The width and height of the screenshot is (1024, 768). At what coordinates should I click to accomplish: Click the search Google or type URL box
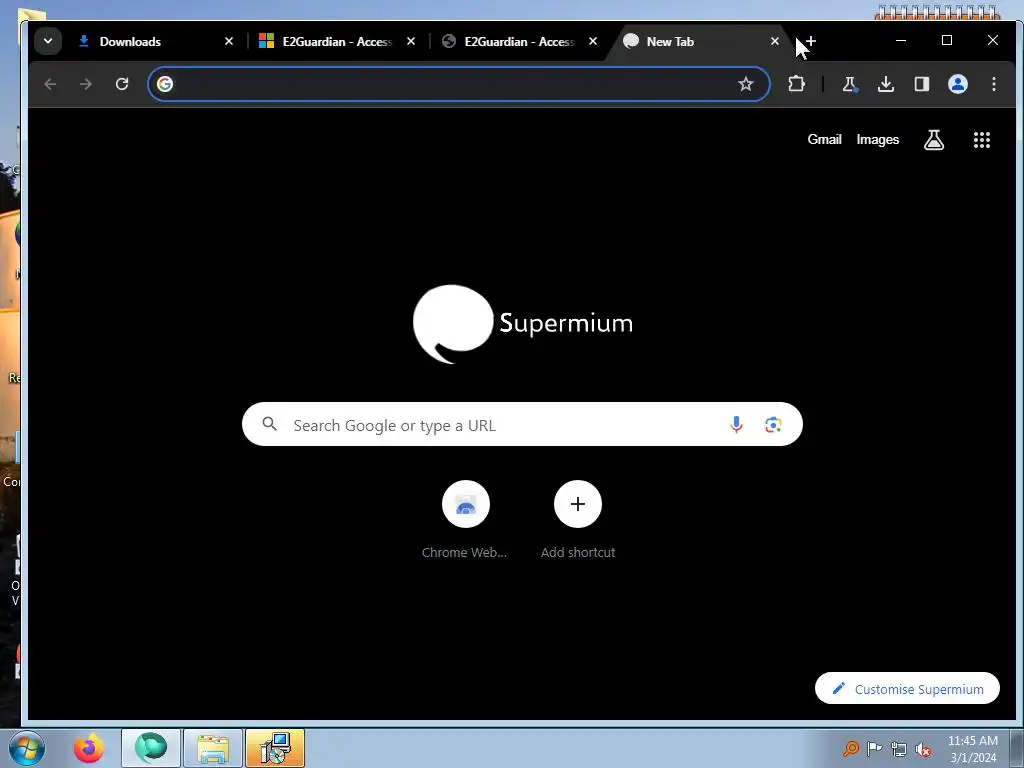[522, 424]
